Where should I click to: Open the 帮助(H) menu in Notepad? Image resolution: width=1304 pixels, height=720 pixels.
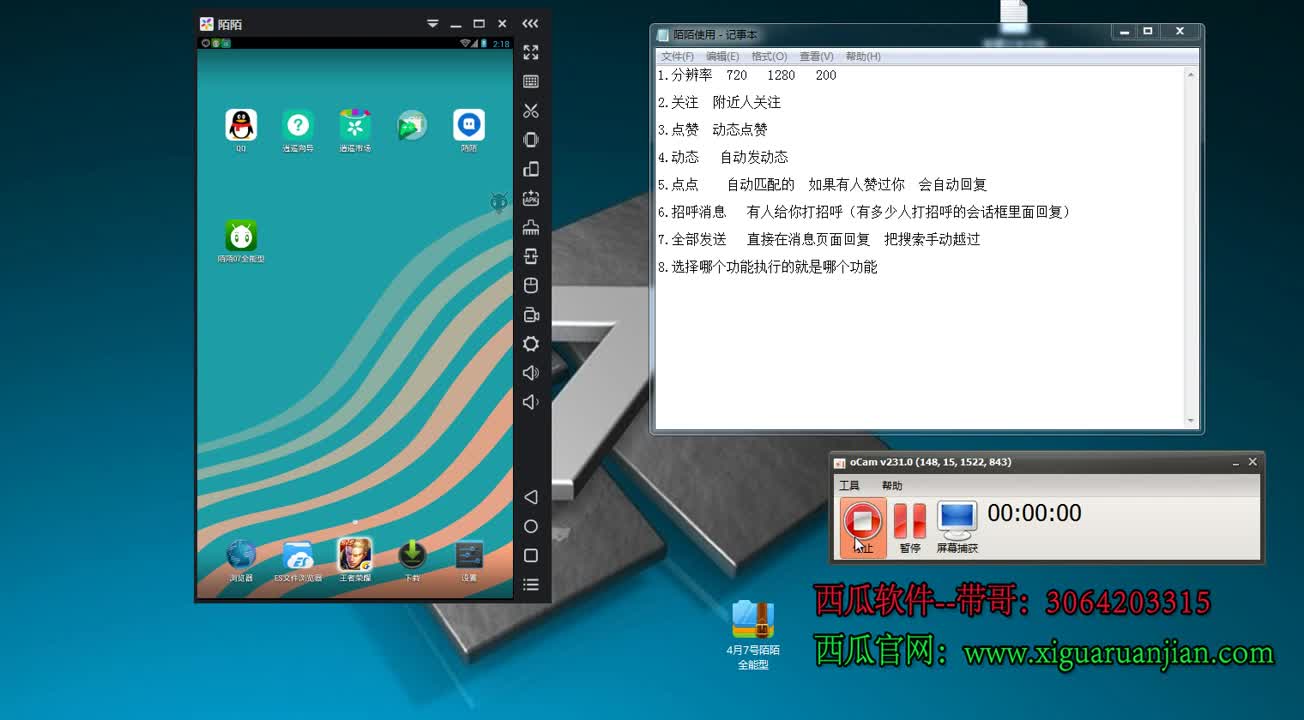[863, 56]
